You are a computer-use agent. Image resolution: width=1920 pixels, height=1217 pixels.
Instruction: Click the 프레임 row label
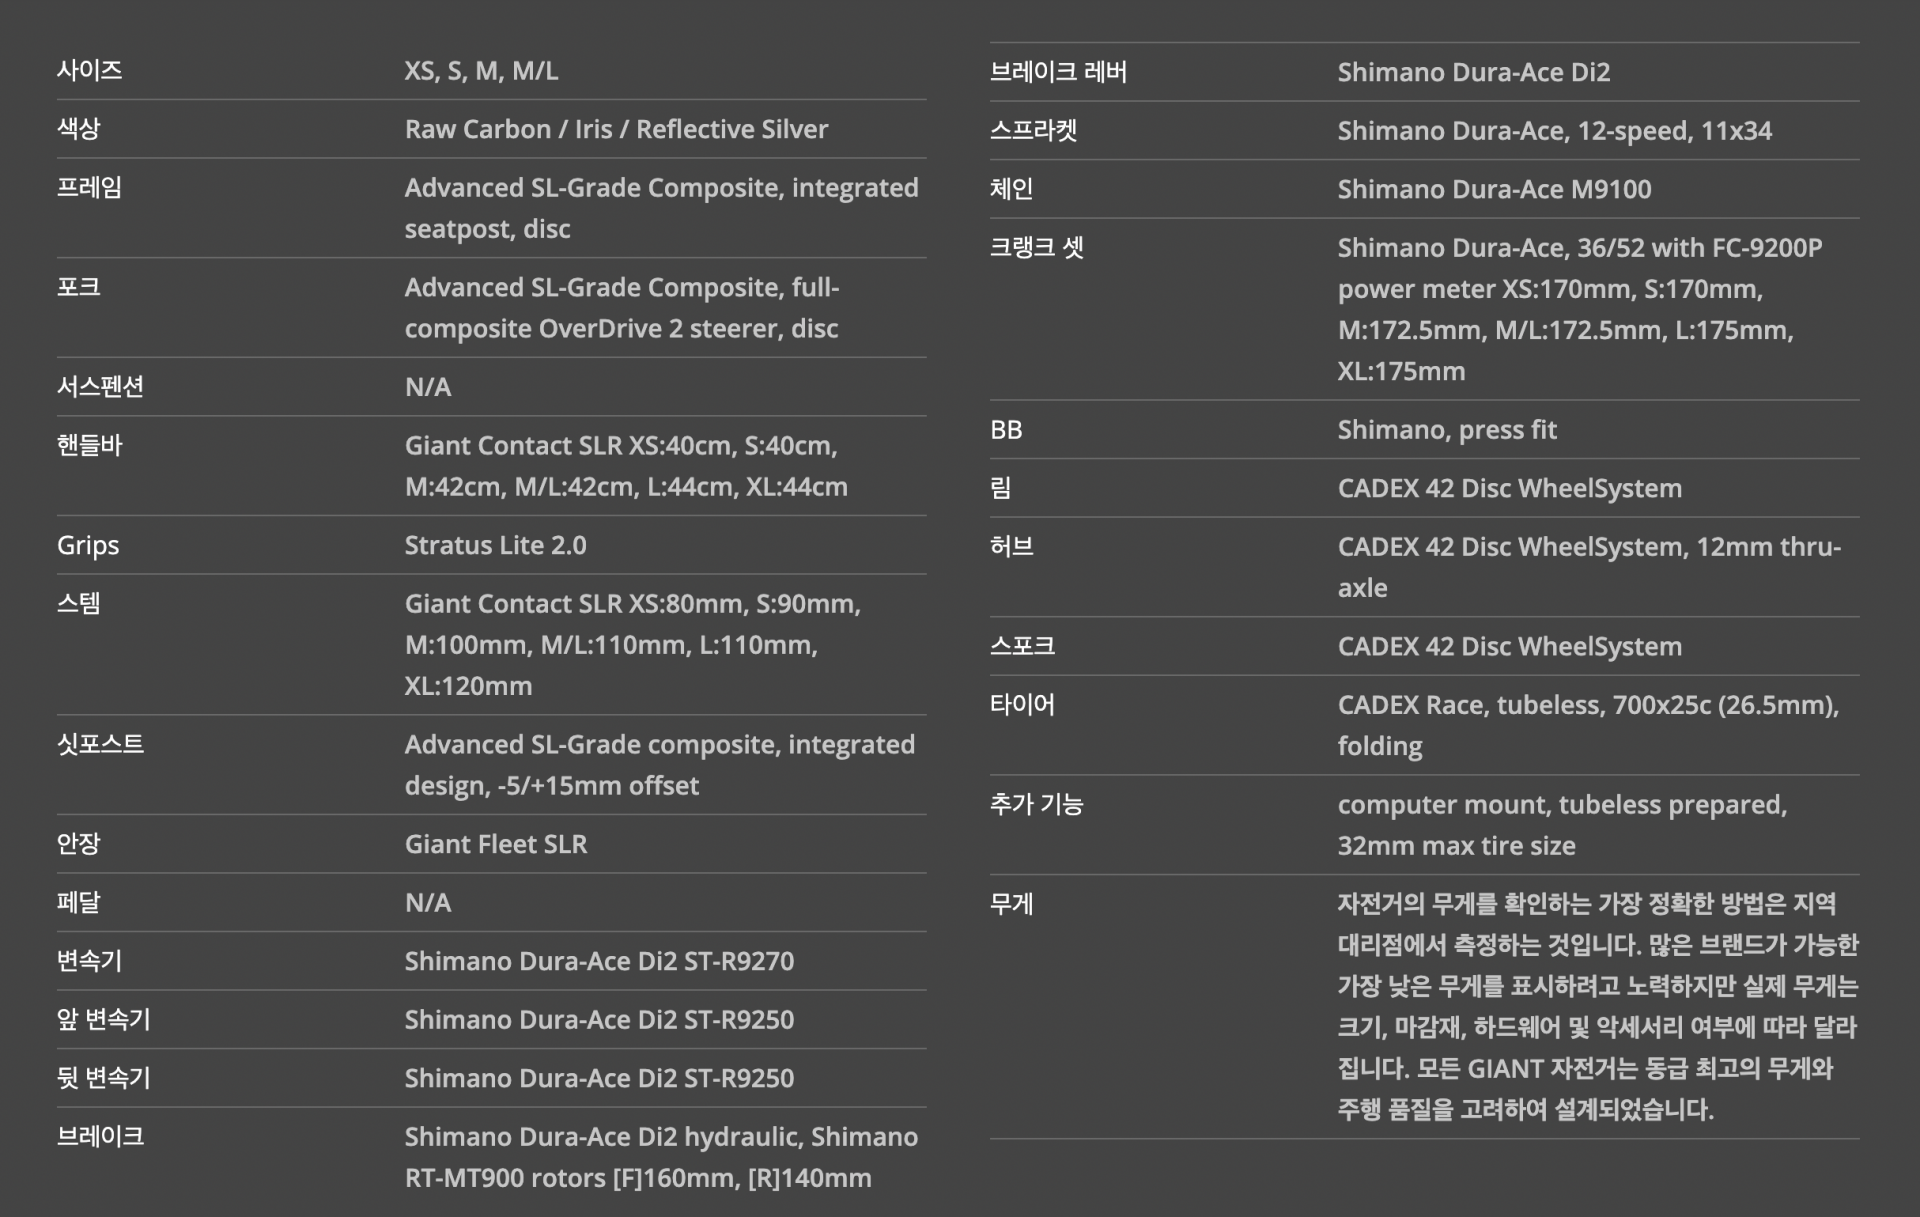[x=89, y=187]
